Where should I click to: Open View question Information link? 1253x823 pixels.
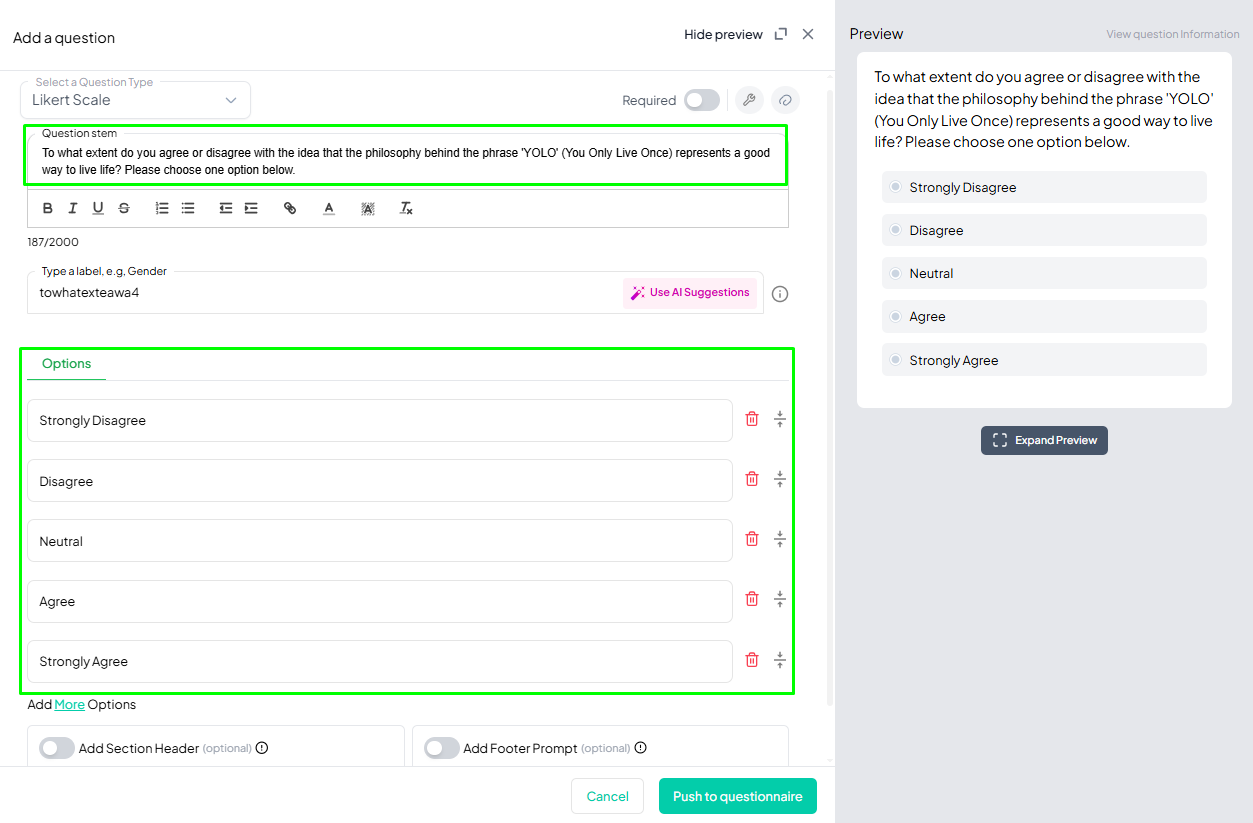pyautogui.click(x=1173, y=34)
